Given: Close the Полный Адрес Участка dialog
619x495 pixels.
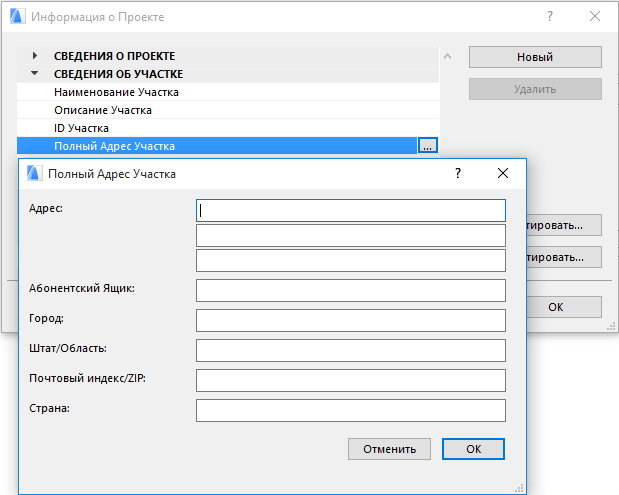Looking at the screenshot, I should point(504,173).
